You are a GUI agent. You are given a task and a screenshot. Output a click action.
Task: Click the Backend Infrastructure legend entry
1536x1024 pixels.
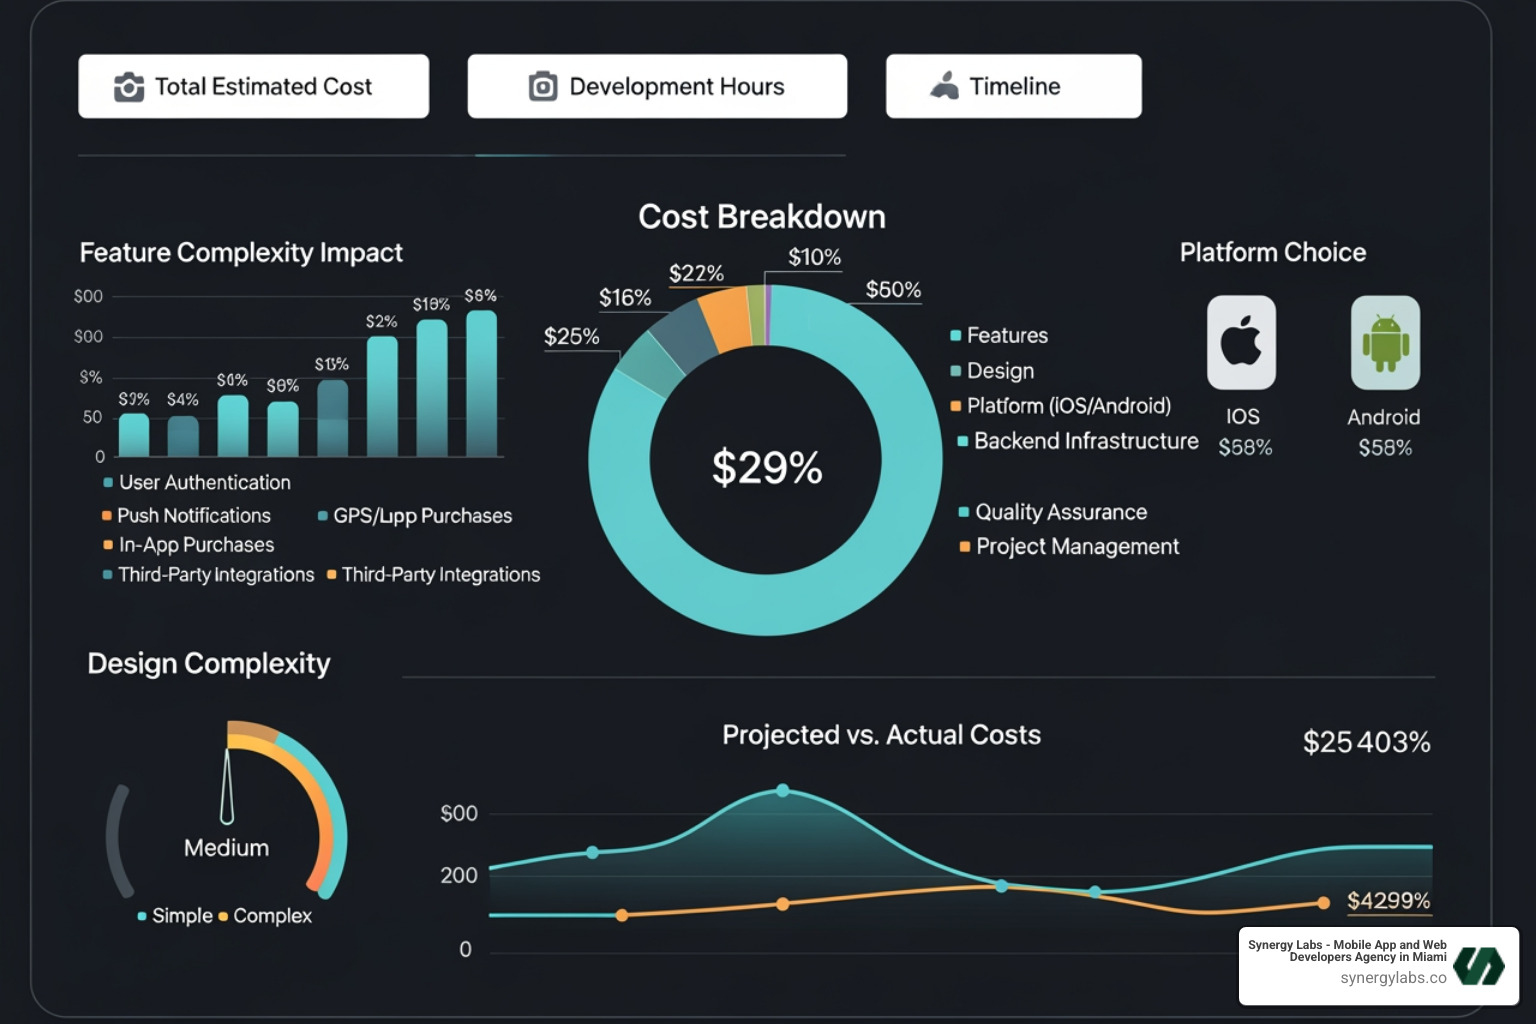[x=1086, y=441]
